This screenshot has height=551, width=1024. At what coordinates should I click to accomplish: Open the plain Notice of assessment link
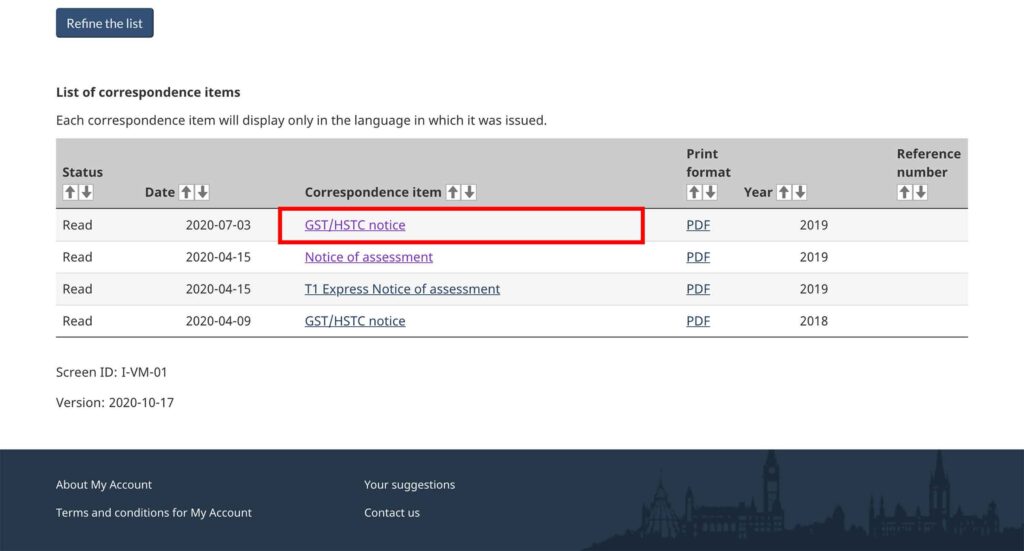(x=368, y=257)
